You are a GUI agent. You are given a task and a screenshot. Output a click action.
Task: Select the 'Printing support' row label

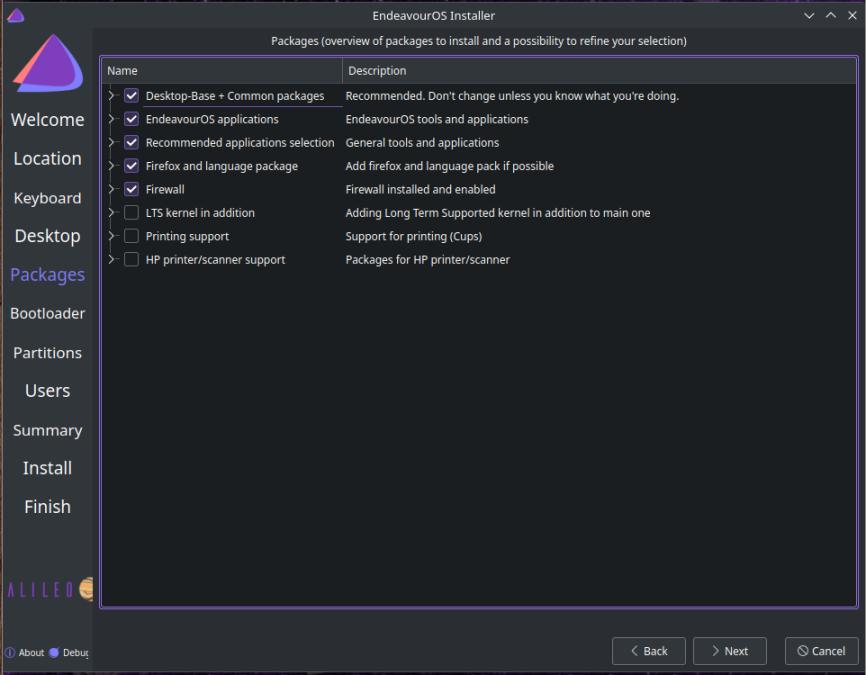tap(187, 236)
